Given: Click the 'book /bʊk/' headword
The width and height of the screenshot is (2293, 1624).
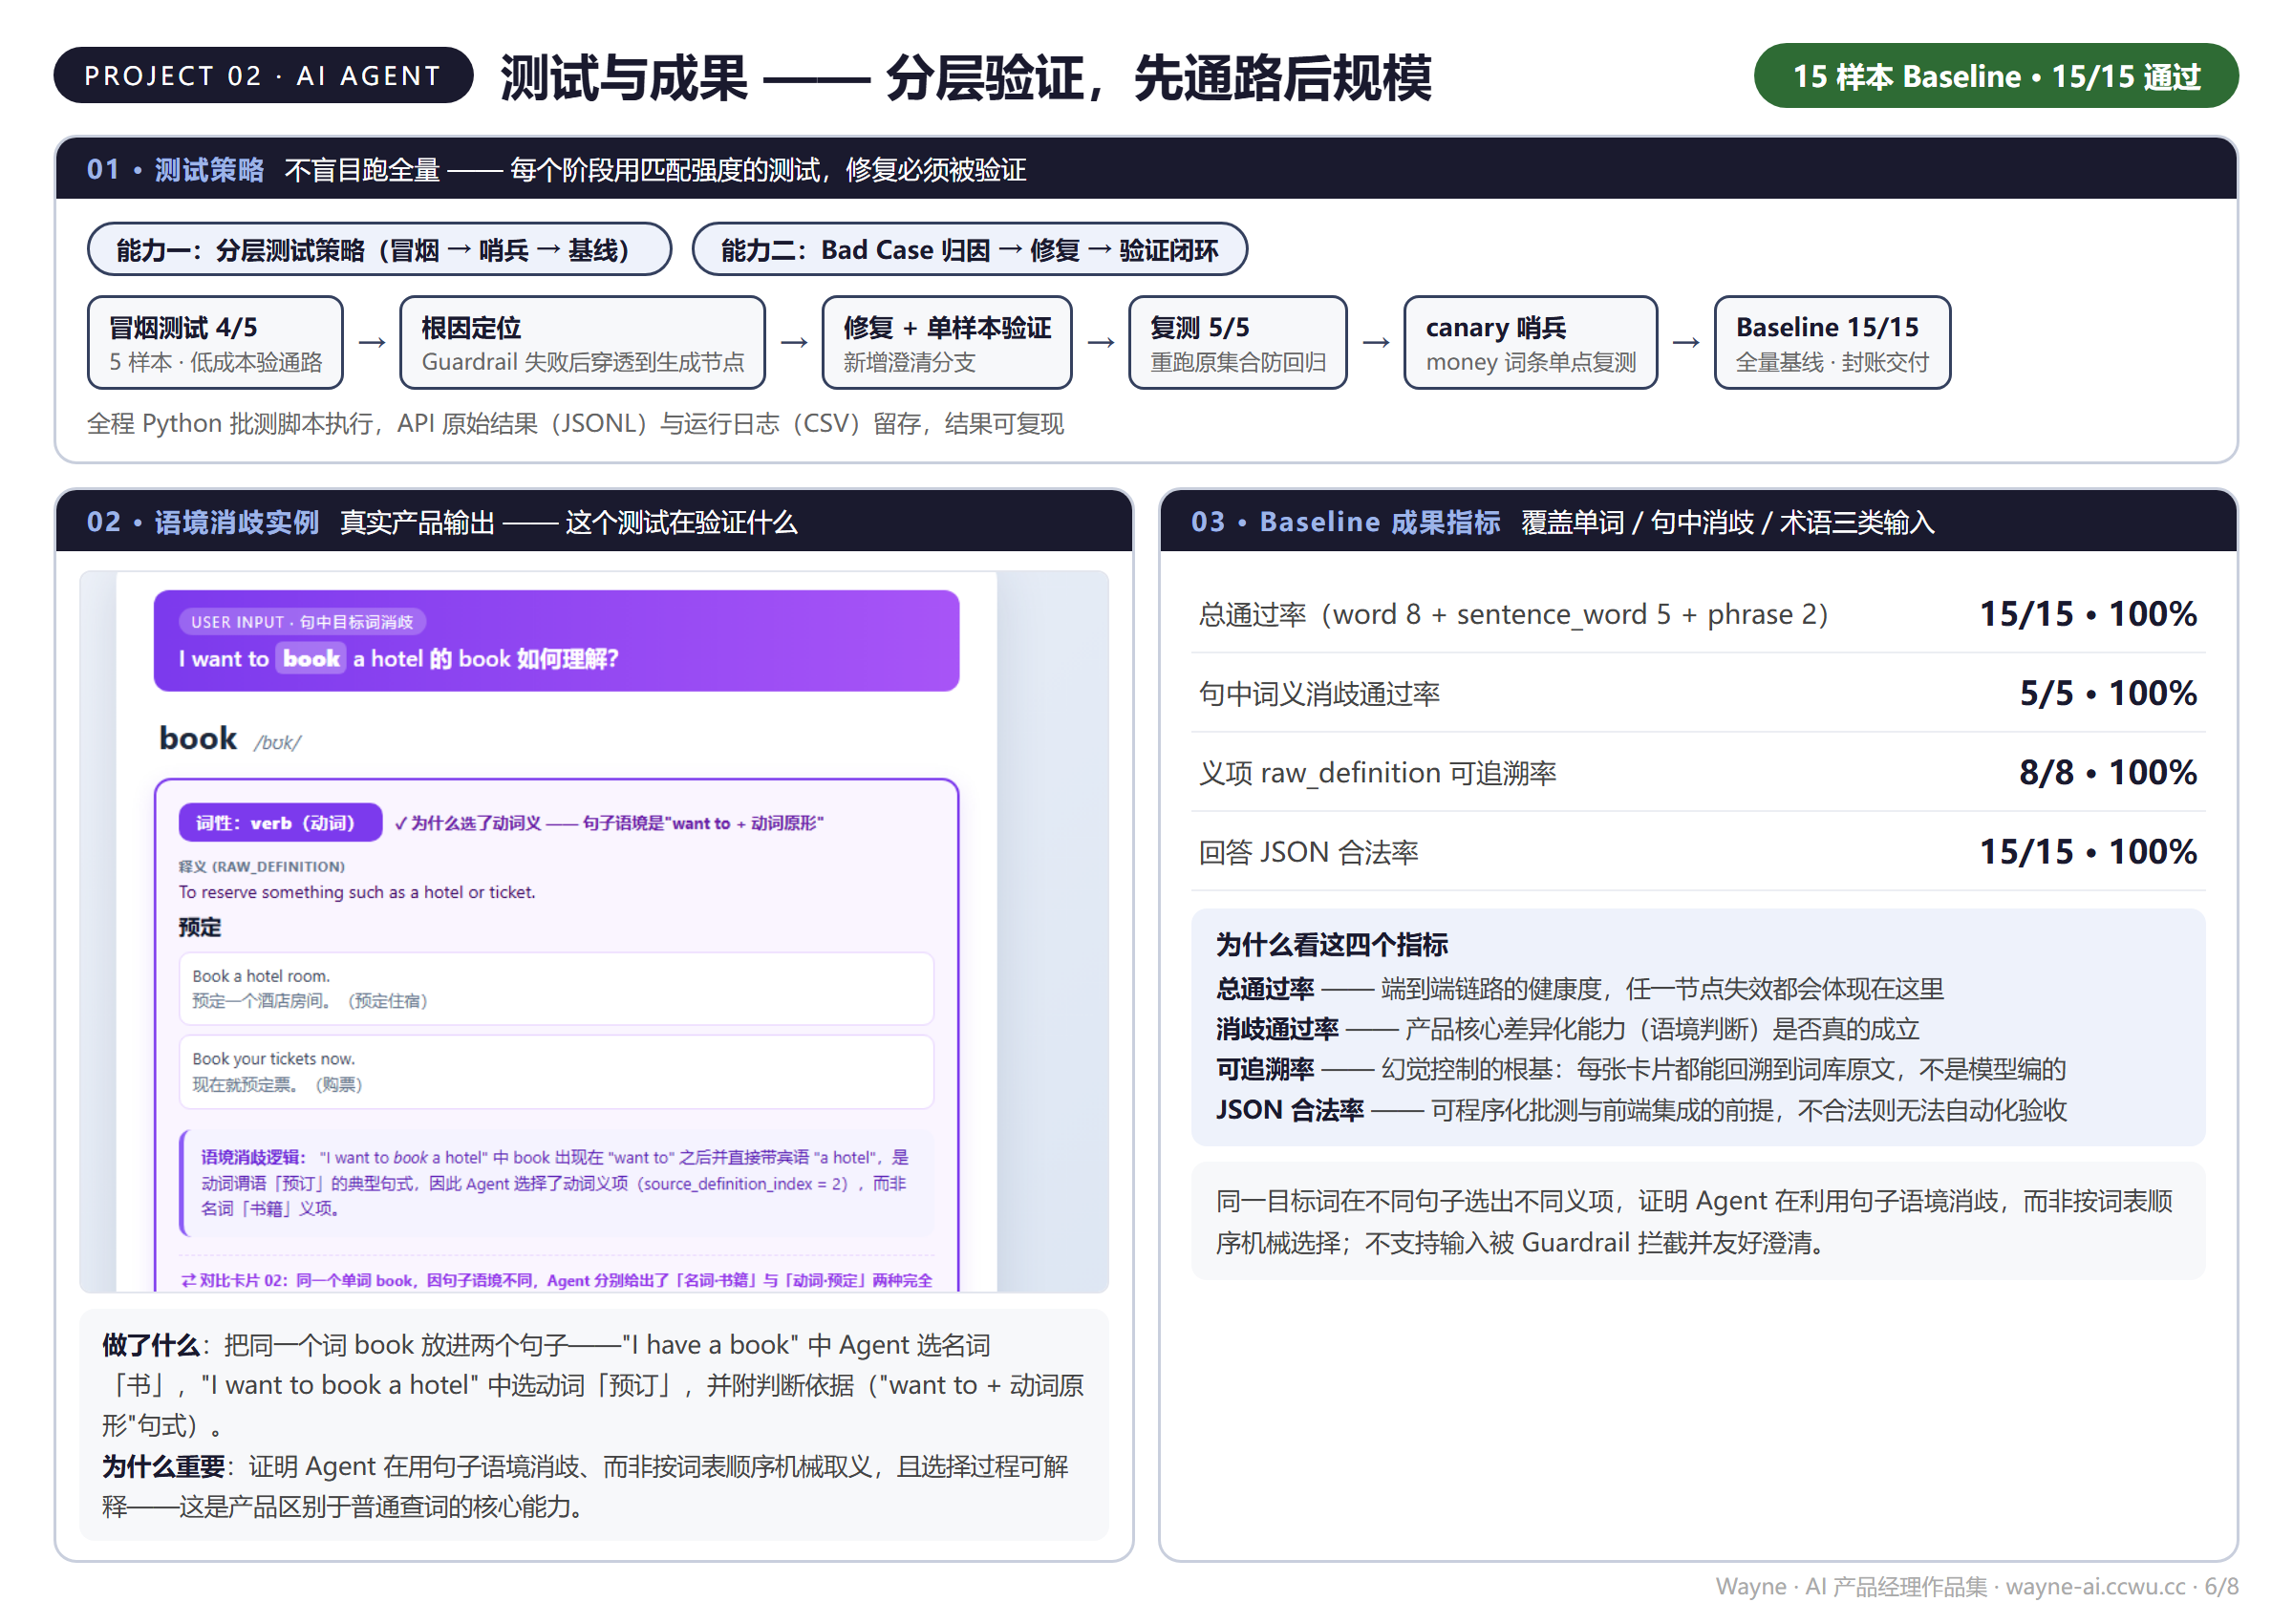Looking at the screenshot, I should pyautogui.click(x=230, y=740).
